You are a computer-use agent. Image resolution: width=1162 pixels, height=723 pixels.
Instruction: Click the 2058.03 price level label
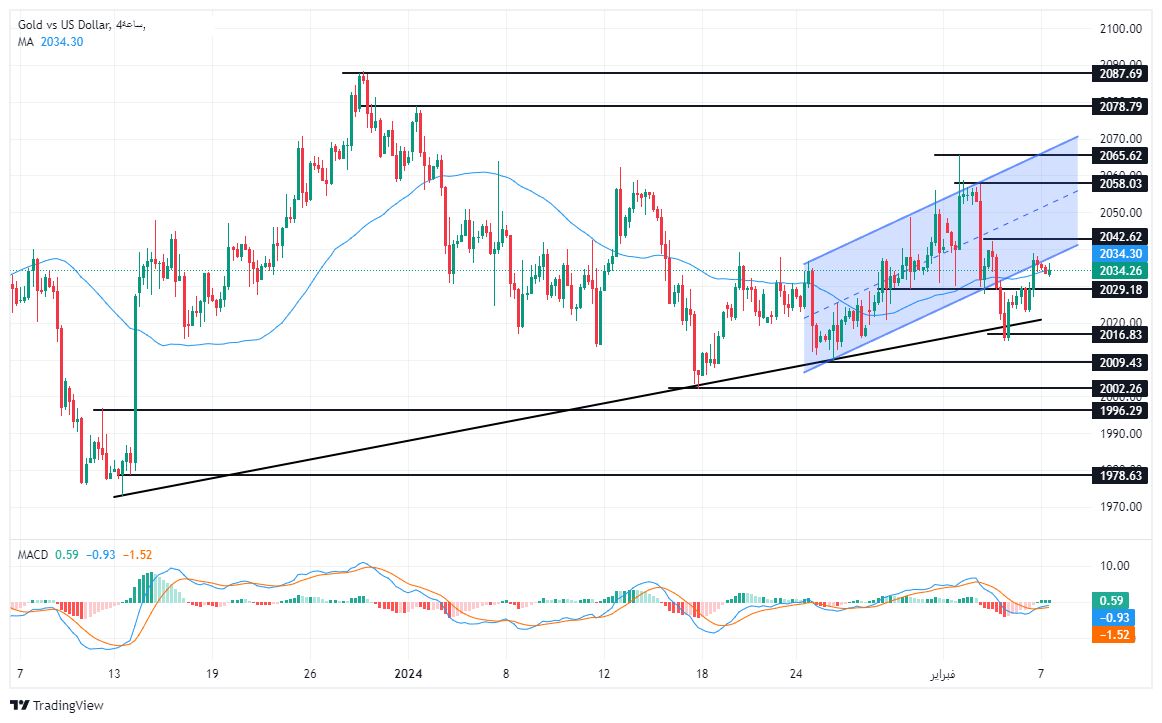(x=1120, y=183)
